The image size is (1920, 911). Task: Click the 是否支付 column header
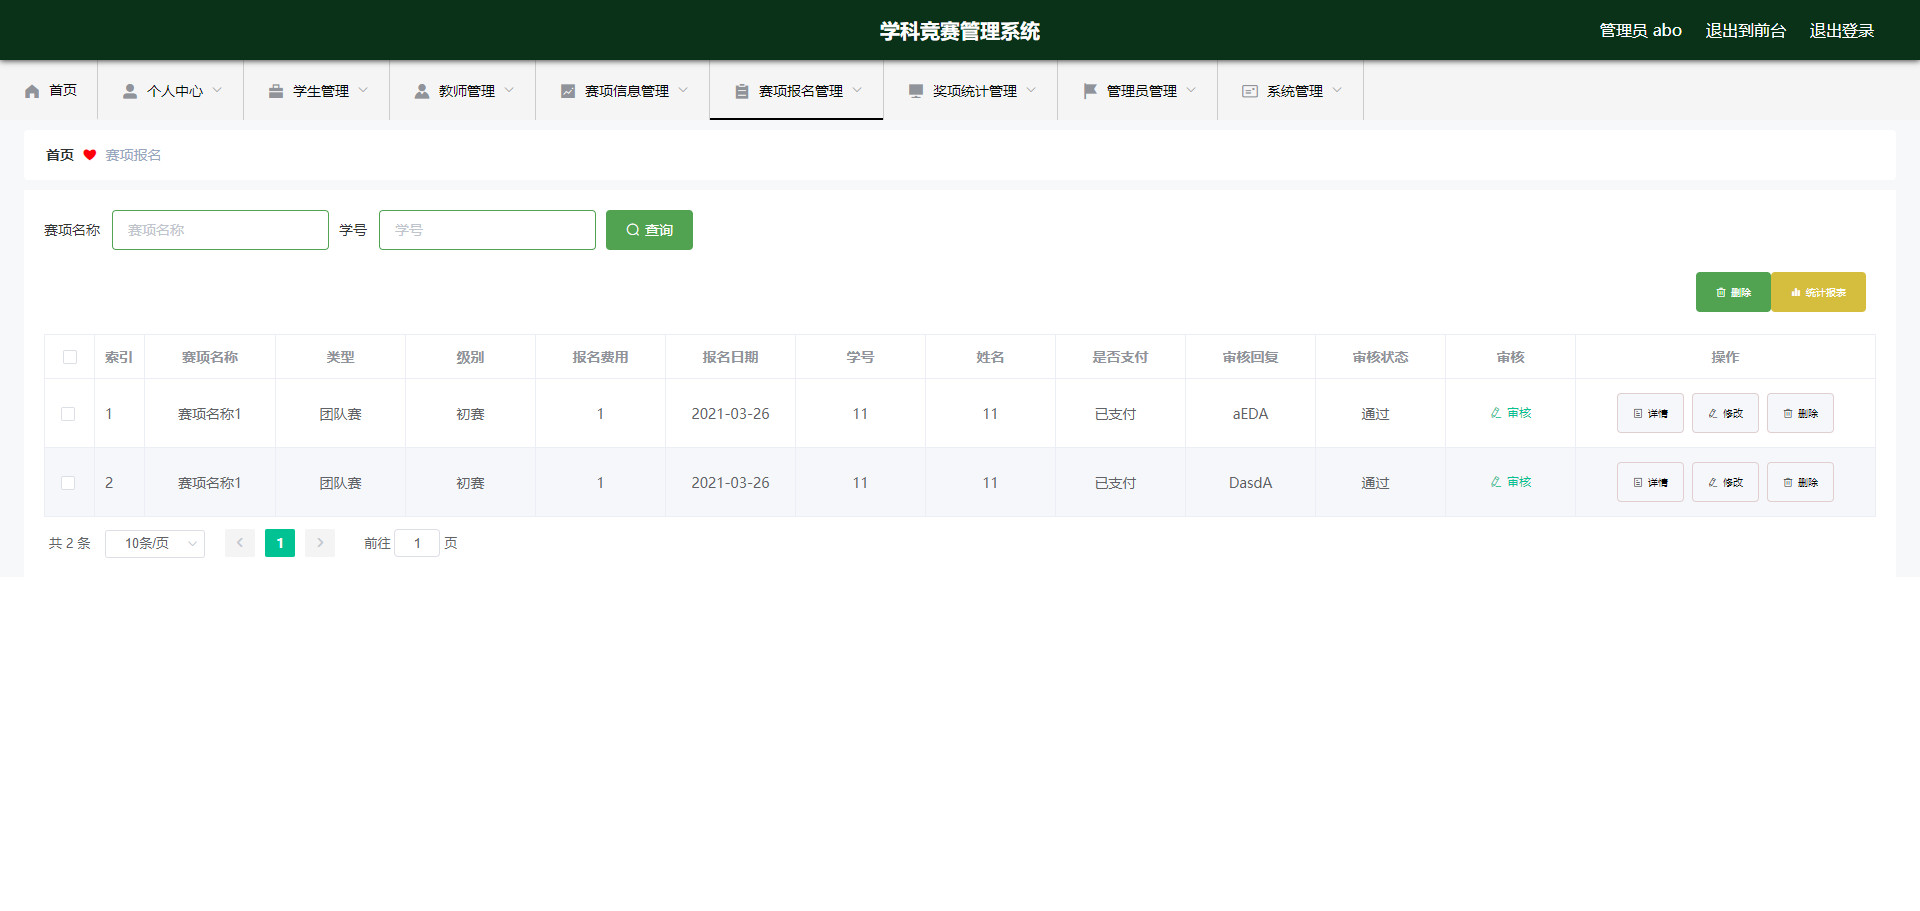pos(1120,357)
